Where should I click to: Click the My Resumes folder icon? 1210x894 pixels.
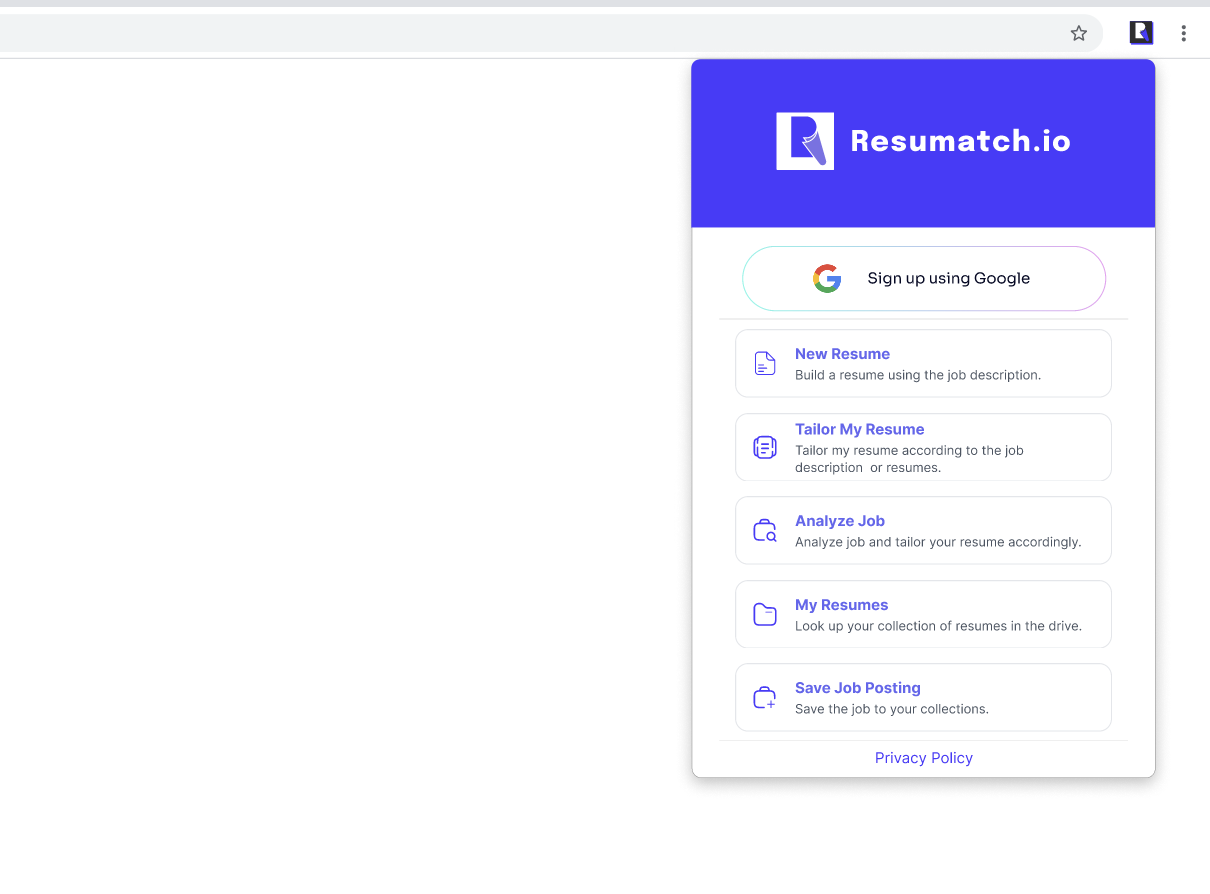click(x=765, y=614)
